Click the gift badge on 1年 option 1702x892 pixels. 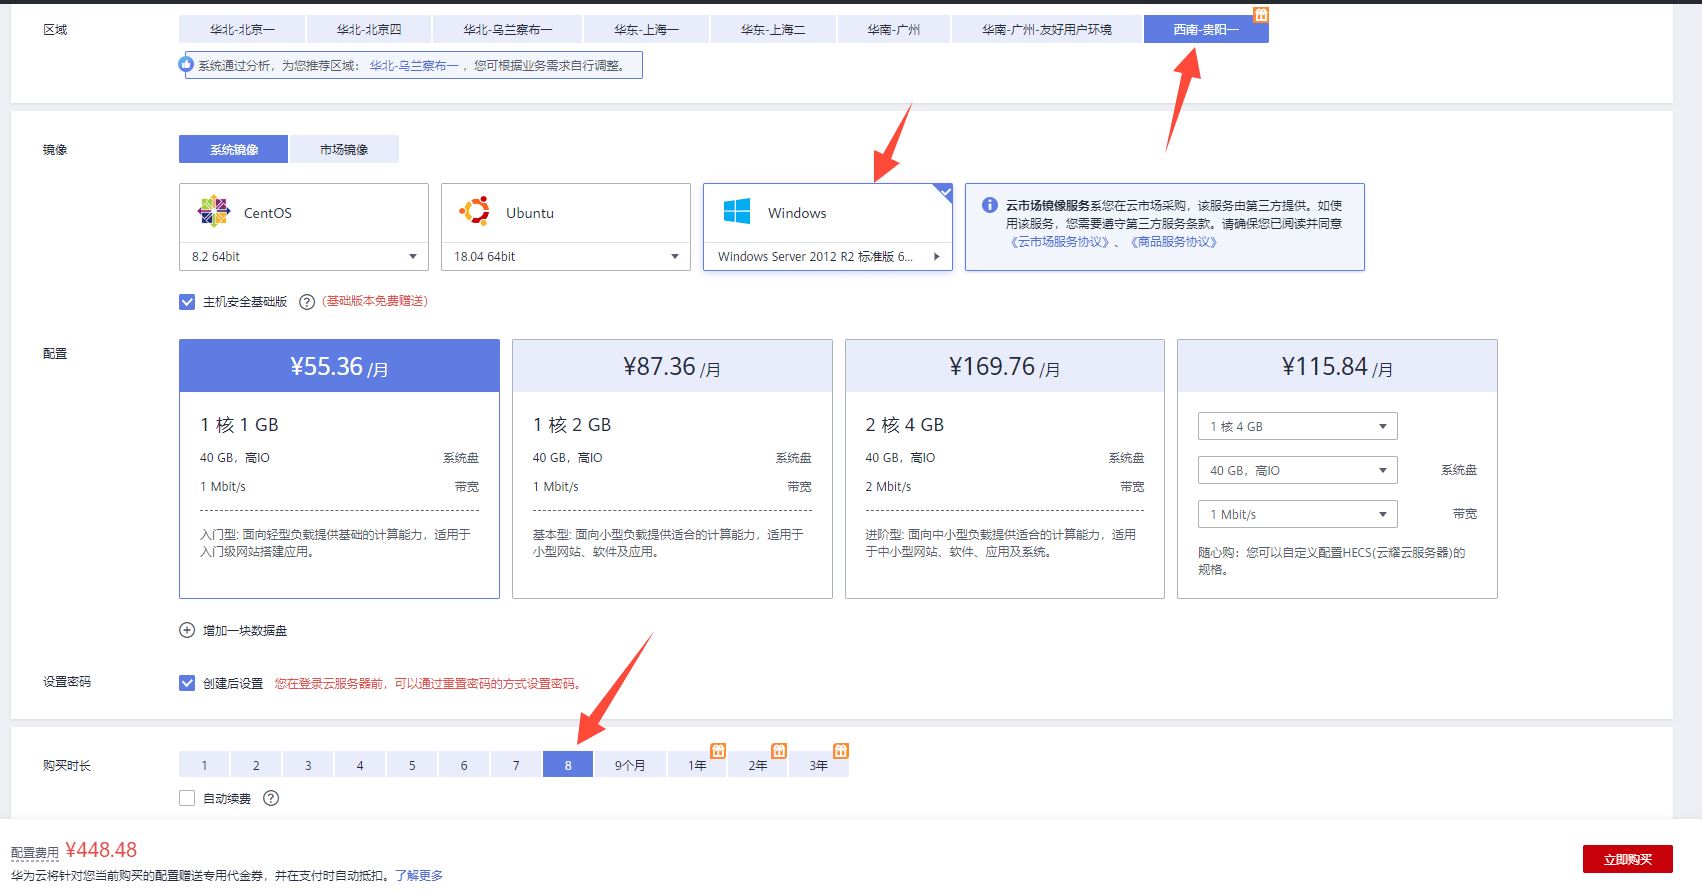[718, 750]
